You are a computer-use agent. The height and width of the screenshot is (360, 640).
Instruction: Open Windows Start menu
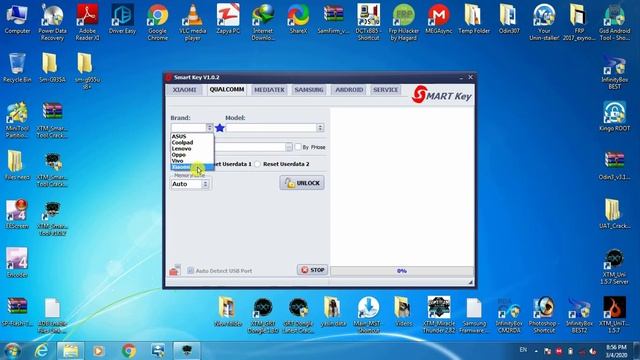(12, 351)
